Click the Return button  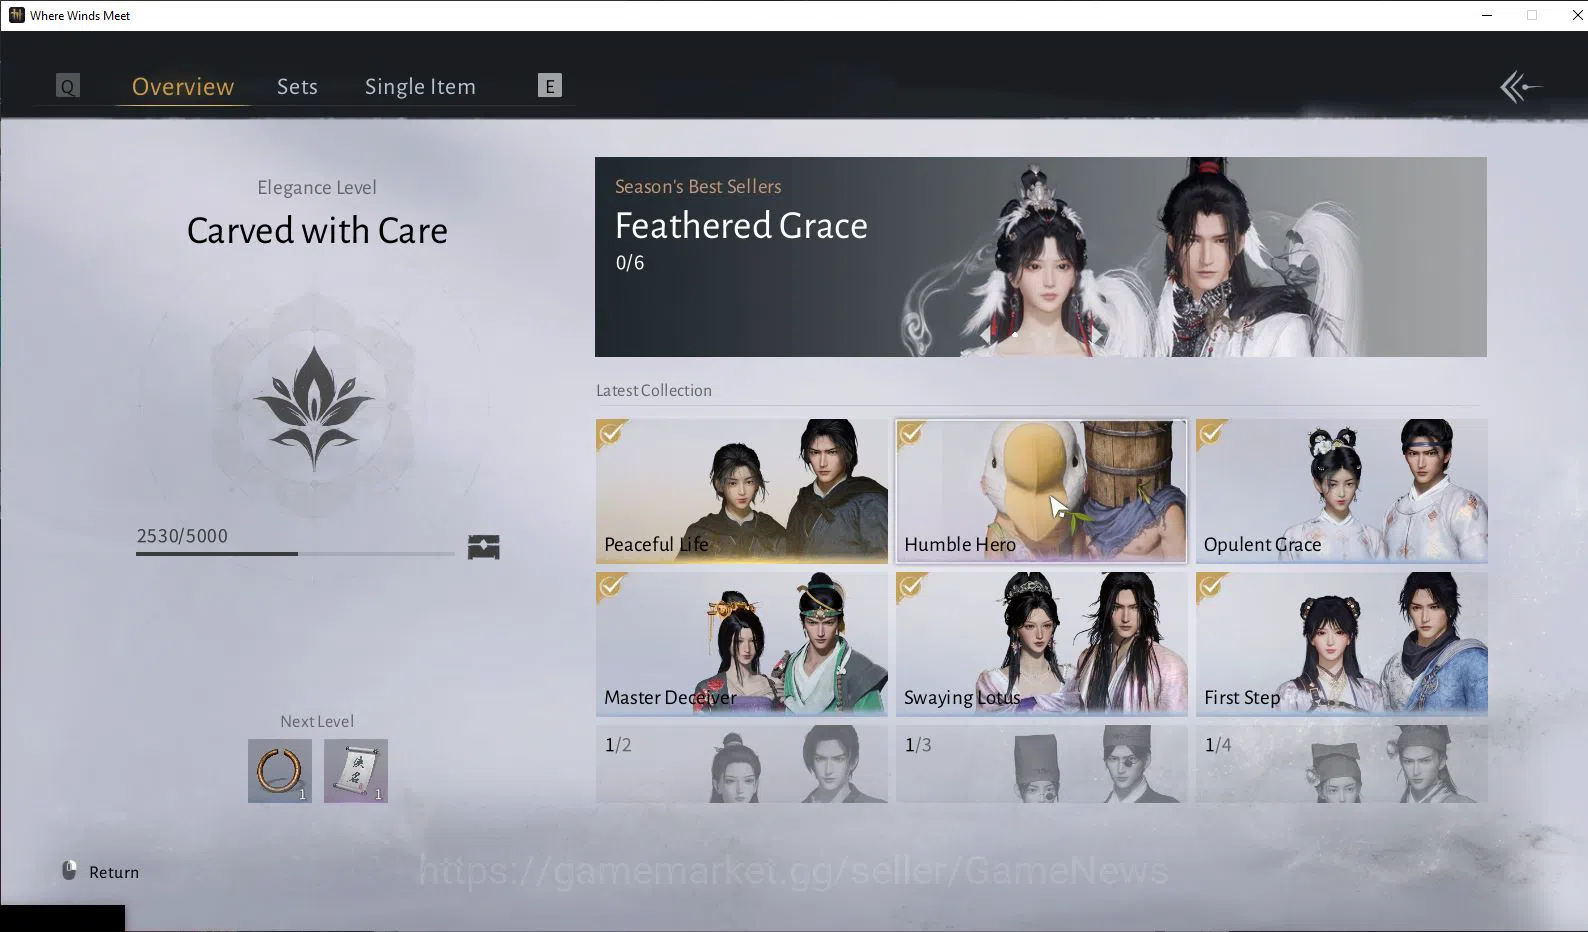click(x=101, y=872)
